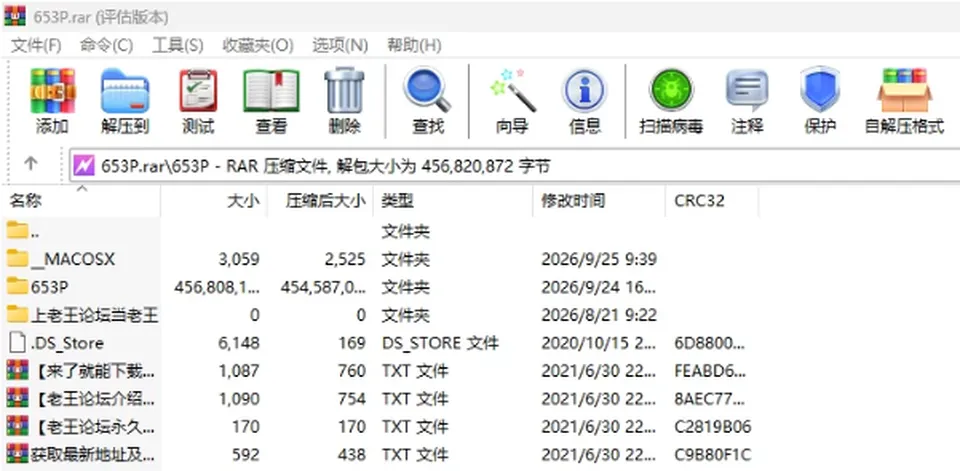Click the 2026/8/21 9:22 modified time

599,315
